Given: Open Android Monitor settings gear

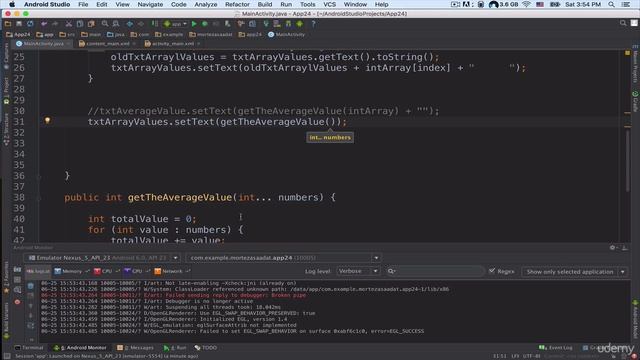Looking at the screenshot, I should 612,247.
